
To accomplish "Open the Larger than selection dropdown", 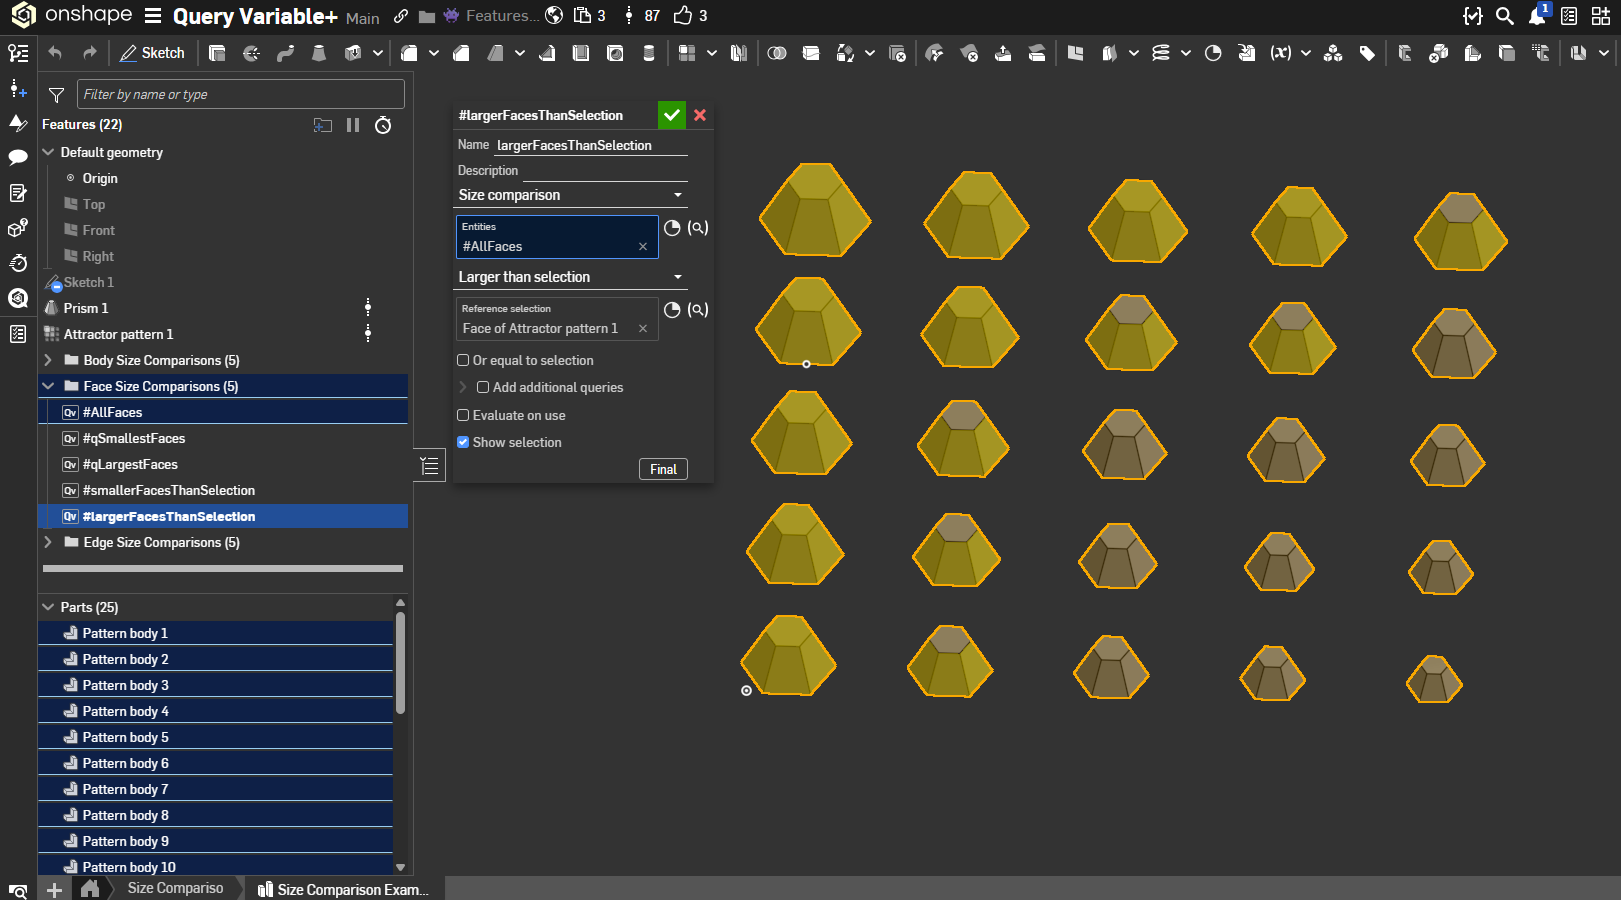I will [x=570, y=277].
